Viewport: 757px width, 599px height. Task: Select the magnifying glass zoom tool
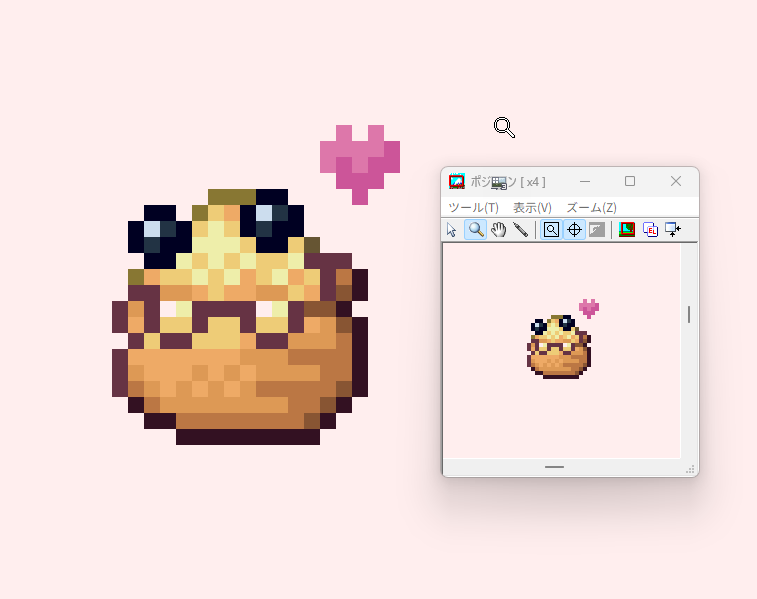(476, 230)
